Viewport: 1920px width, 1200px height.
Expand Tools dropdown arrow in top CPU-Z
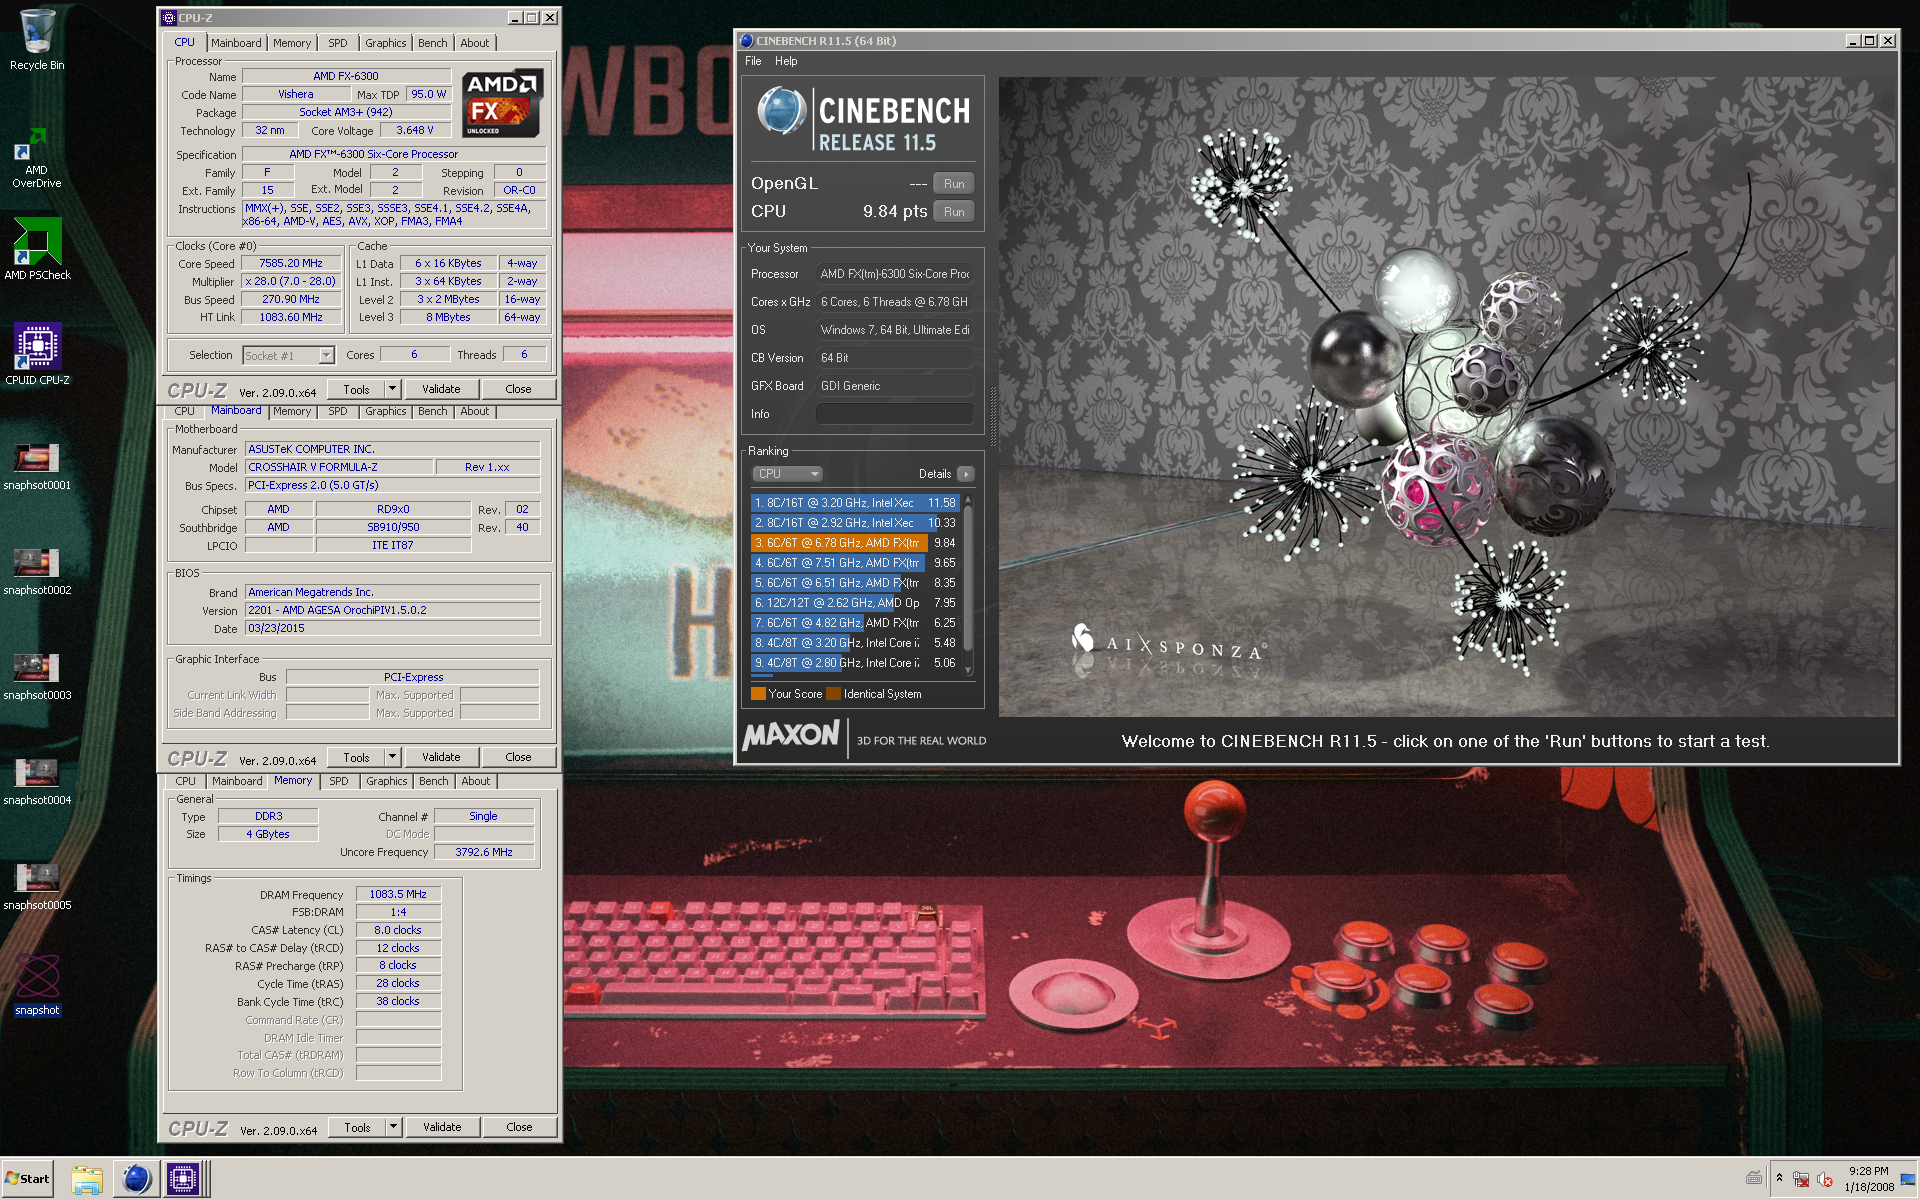pyautogui.click(x=393, y=390)
